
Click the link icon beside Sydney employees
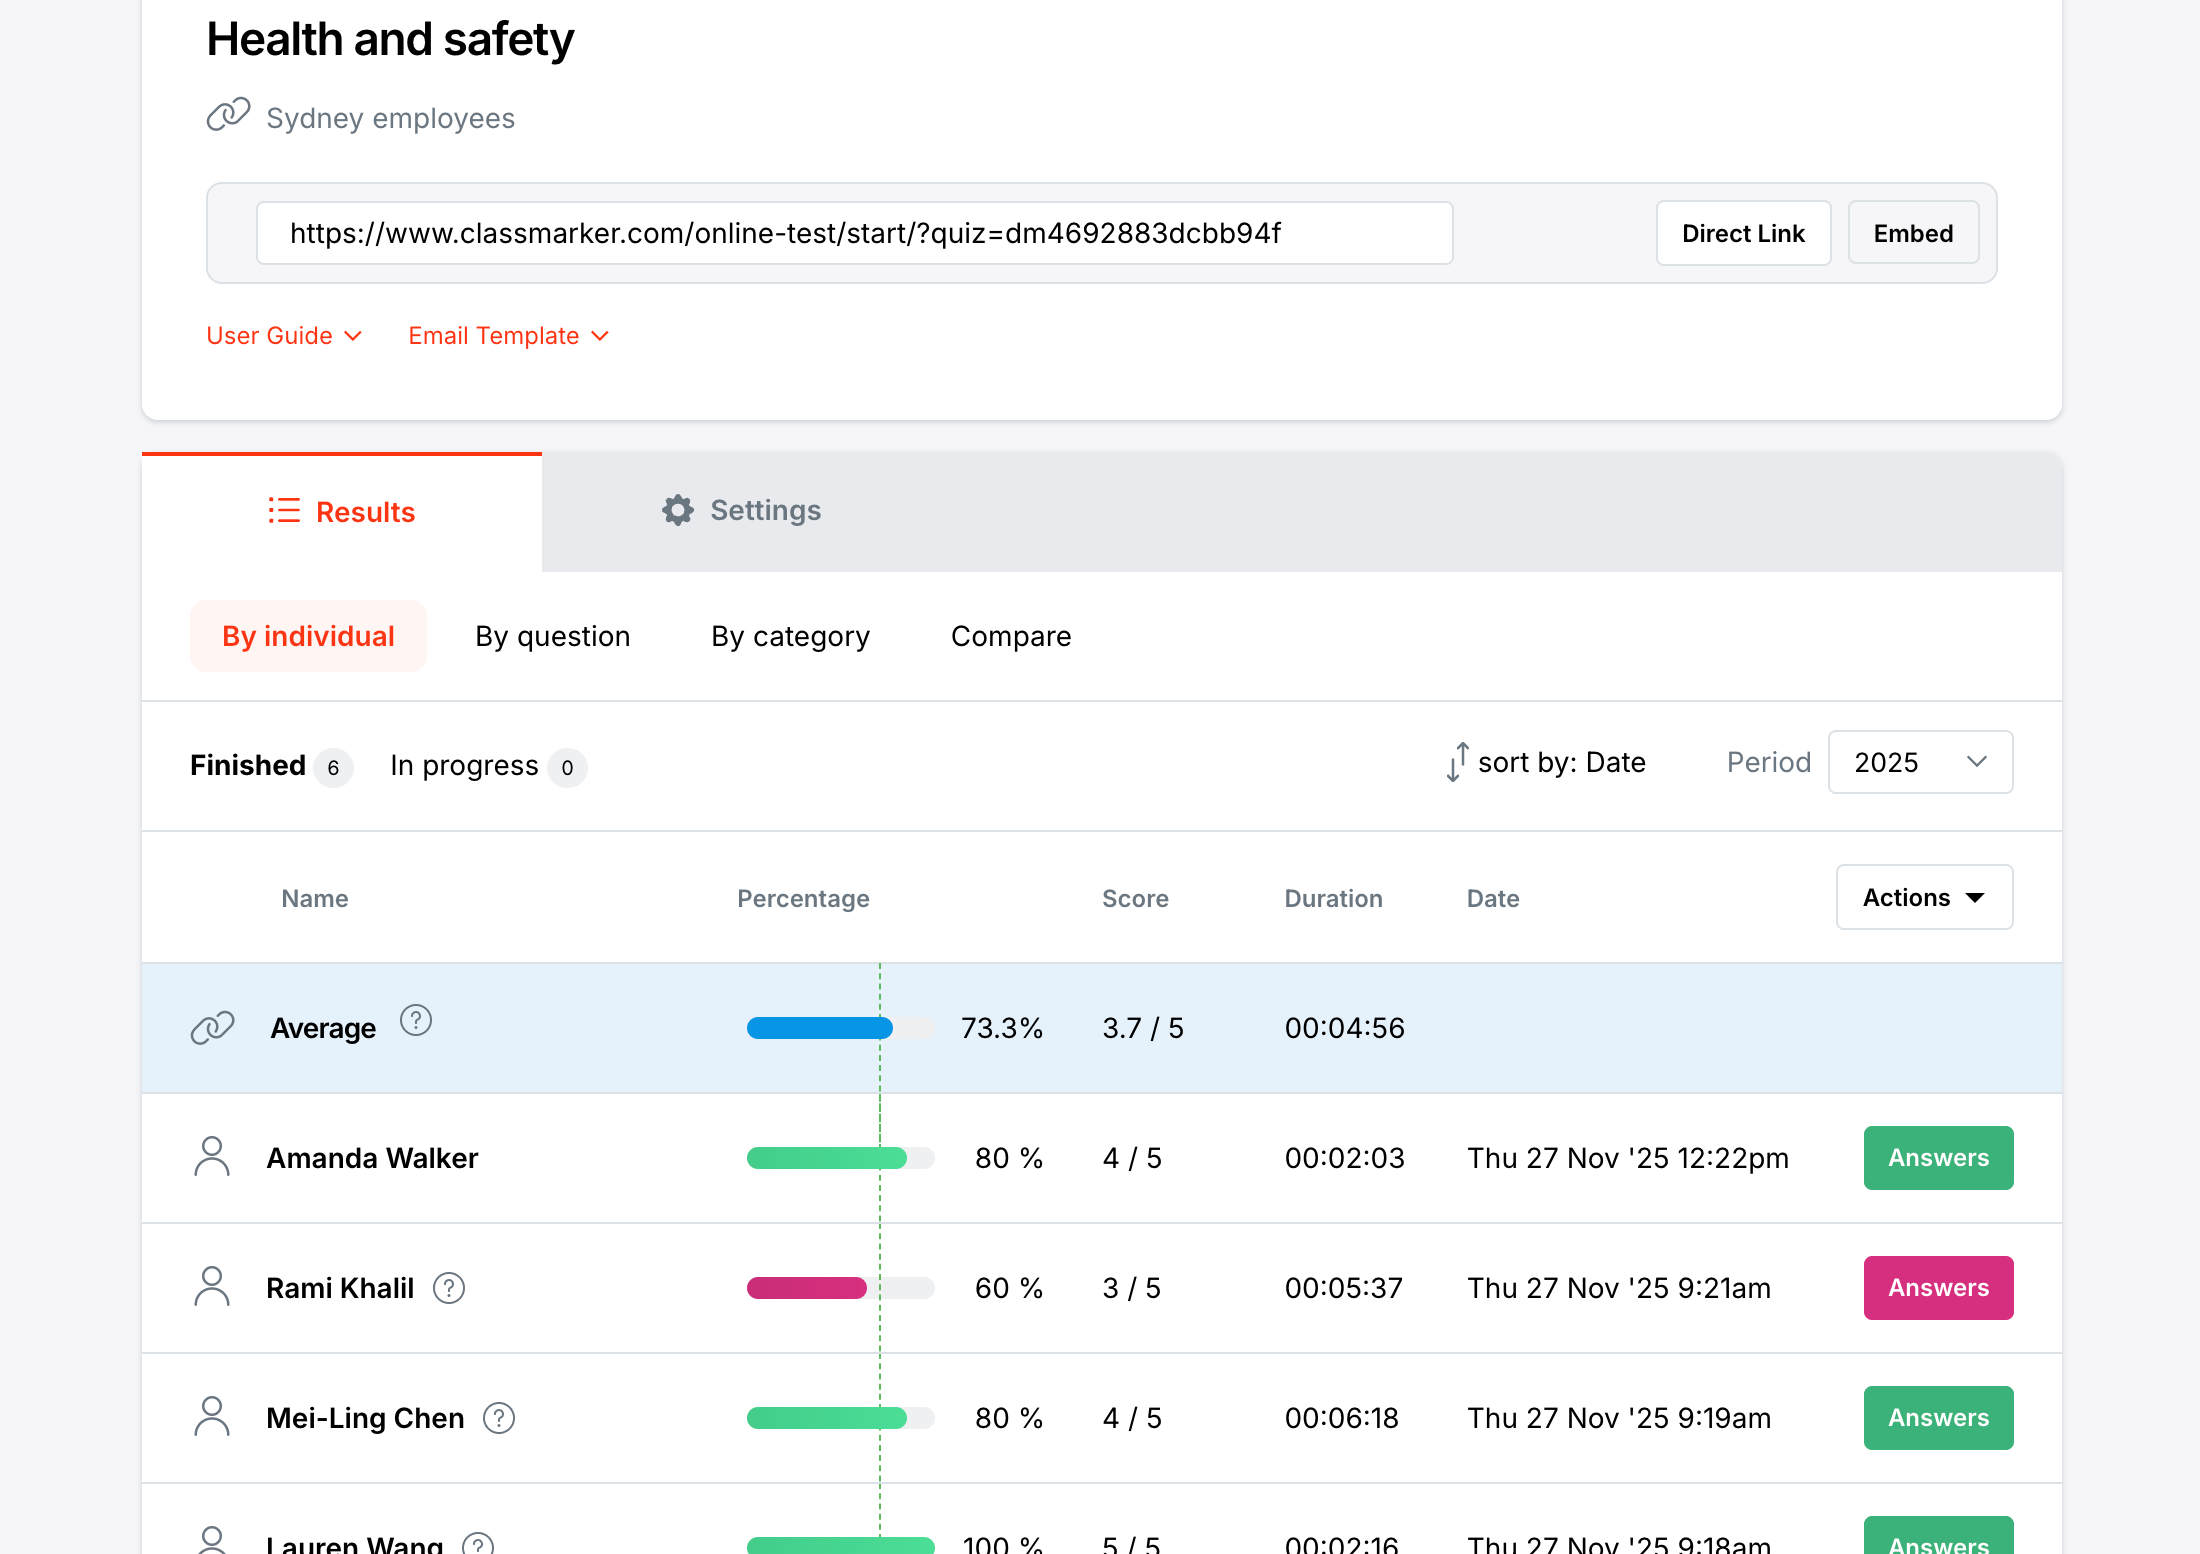coord(228,116)
